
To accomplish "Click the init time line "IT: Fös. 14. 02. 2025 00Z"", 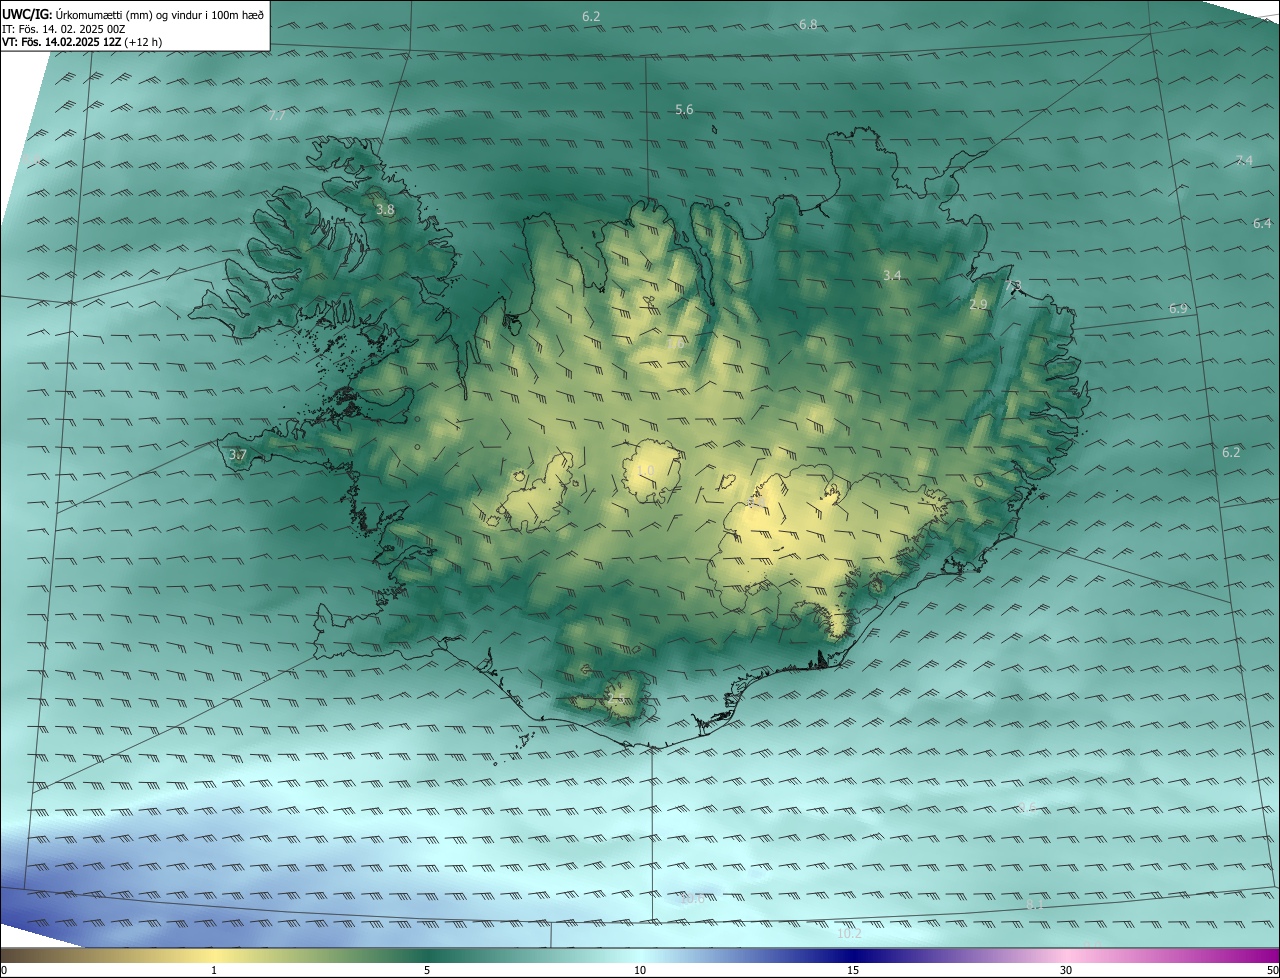I will 64,29.
